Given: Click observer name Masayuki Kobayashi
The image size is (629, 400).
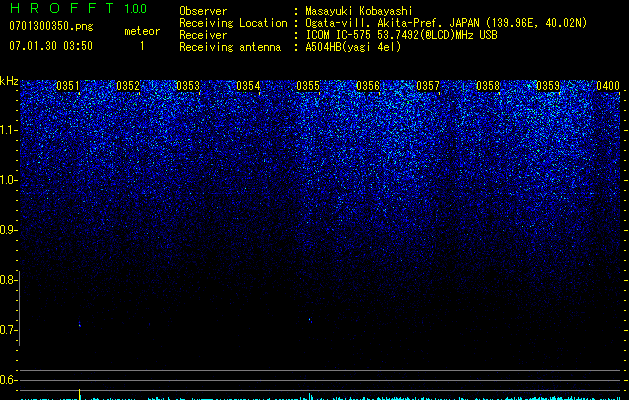Looking at the screenshot, I should (x=359, y=11).
